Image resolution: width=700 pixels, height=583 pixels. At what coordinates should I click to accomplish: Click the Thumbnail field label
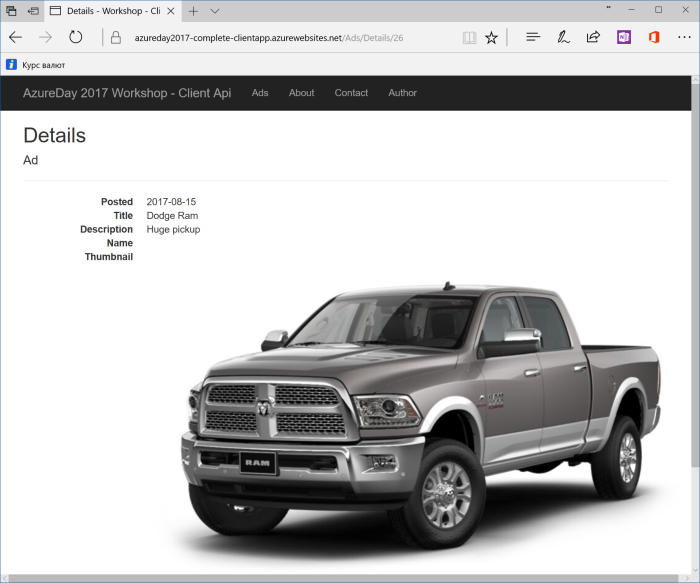(x=109, y=257)
